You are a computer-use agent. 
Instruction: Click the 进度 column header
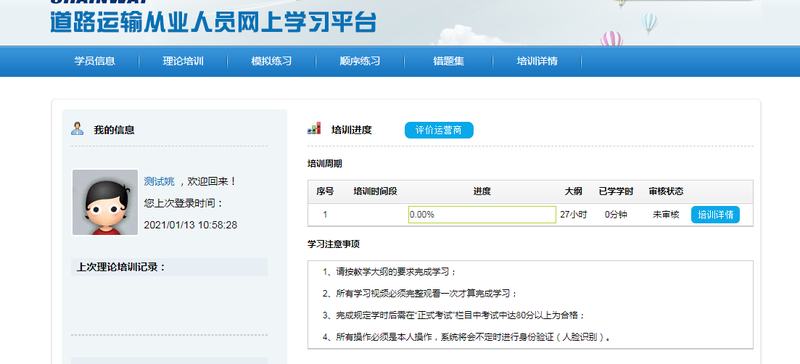pos(482,191)
